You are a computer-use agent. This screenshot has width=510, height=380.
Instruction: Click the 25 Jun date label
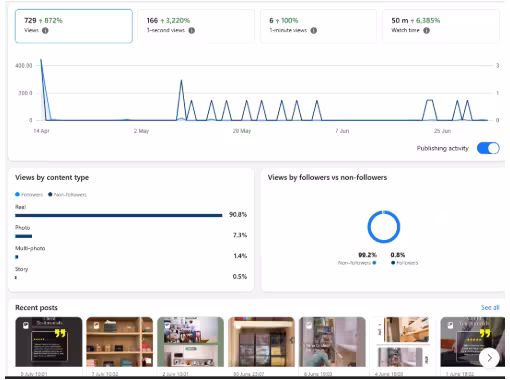(442, 131)
